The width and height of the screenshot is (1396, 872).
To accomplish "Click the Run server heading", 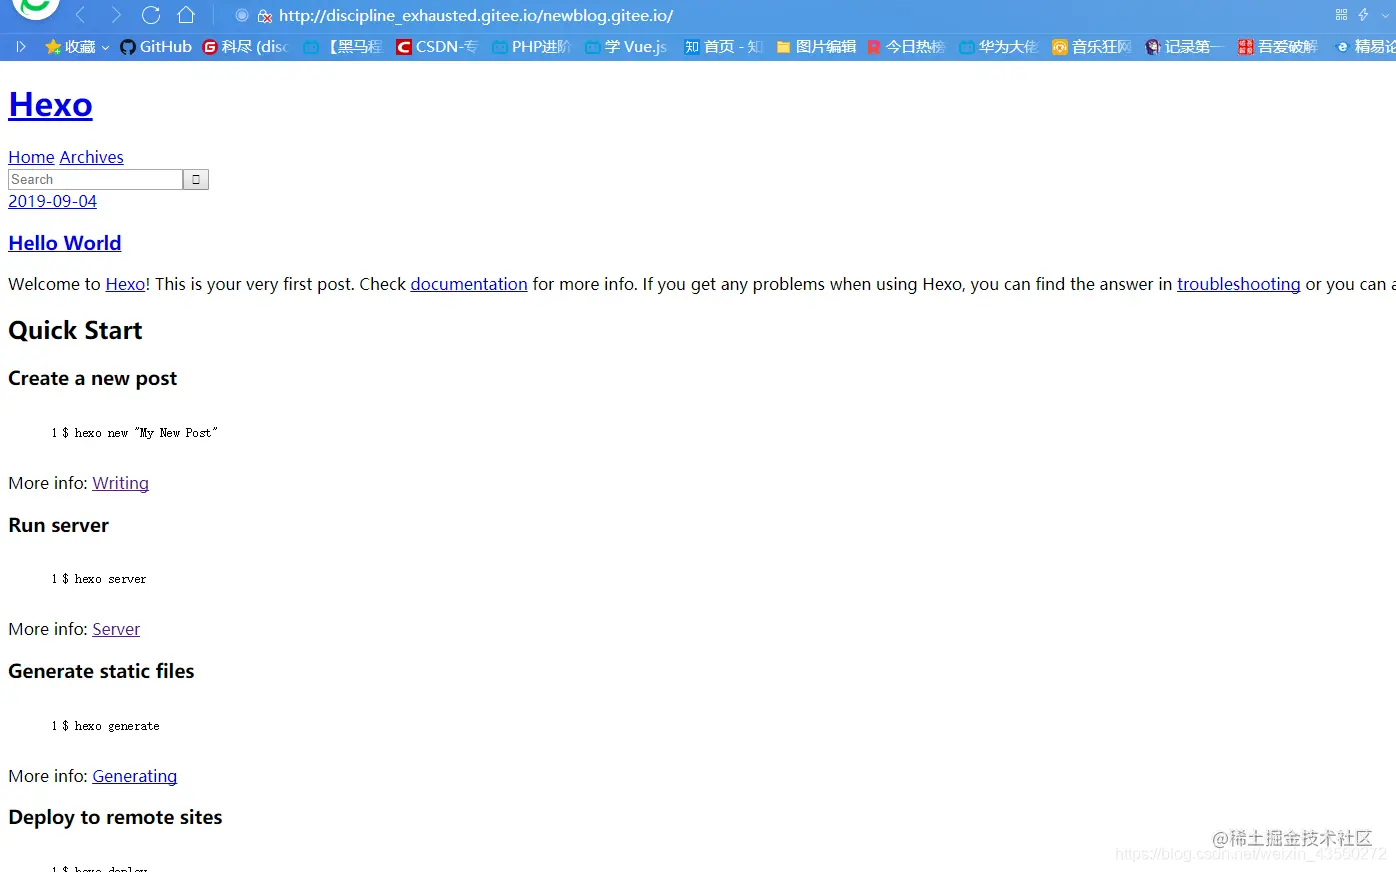I will point(58,525).
